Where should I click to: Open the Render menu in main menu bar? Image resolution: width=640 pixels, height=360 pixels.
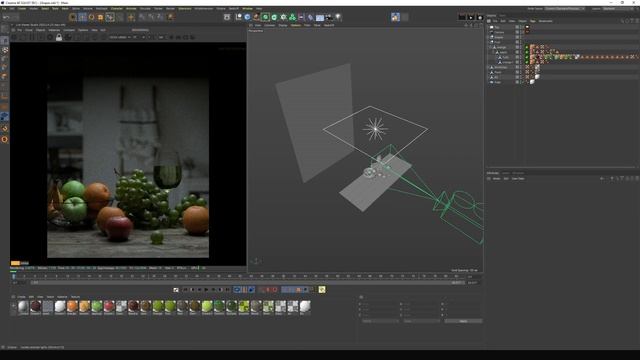pyautogui.click(x=170, y=9)
